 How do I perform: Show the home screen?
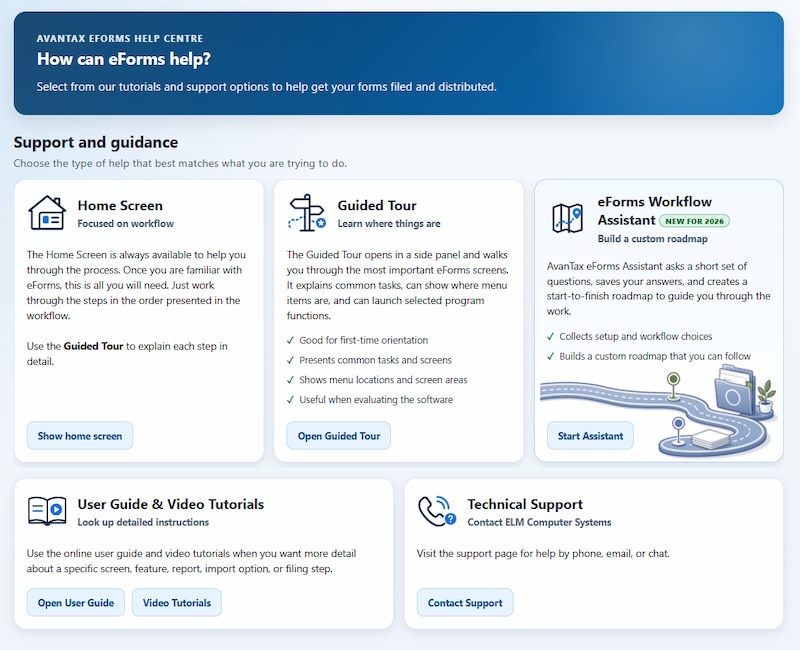[80, 436]
